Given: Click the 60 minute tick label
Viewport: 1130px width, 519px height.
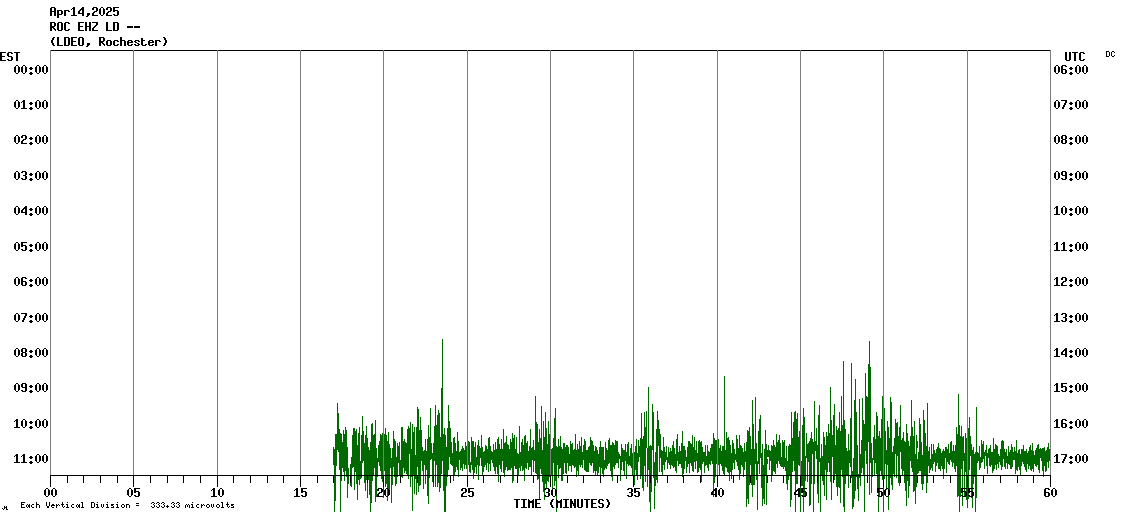Looking at the screenshot, I should 1050,492.
